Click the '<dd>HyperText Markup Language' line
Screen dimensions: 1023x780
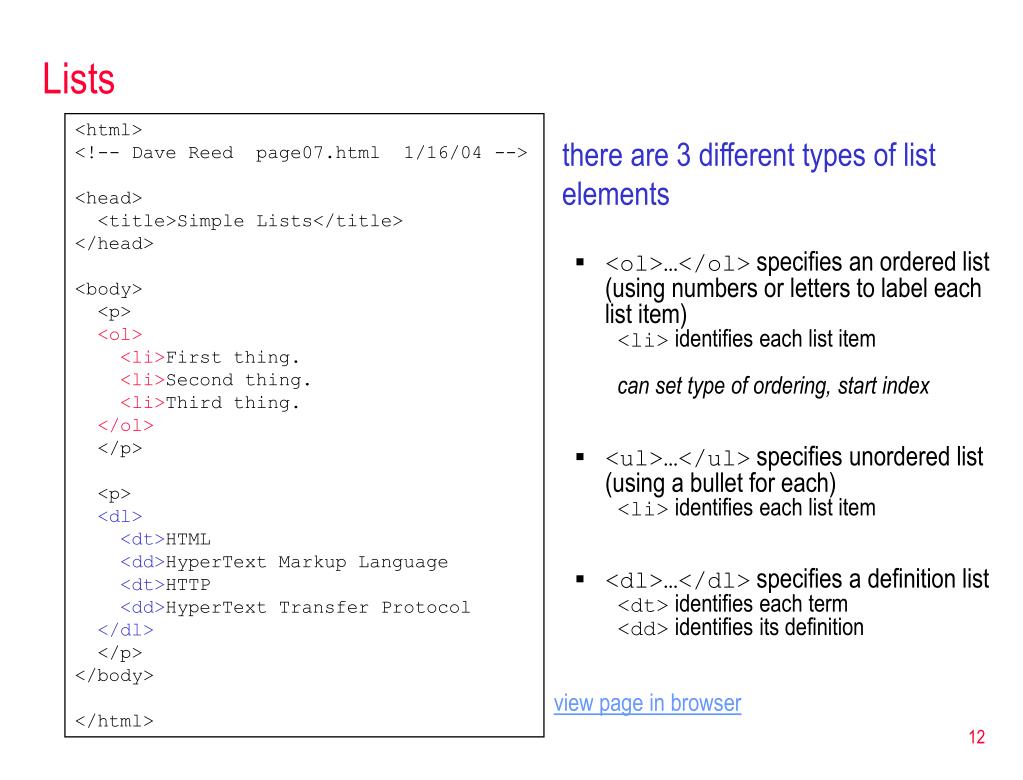click(284, 562)
